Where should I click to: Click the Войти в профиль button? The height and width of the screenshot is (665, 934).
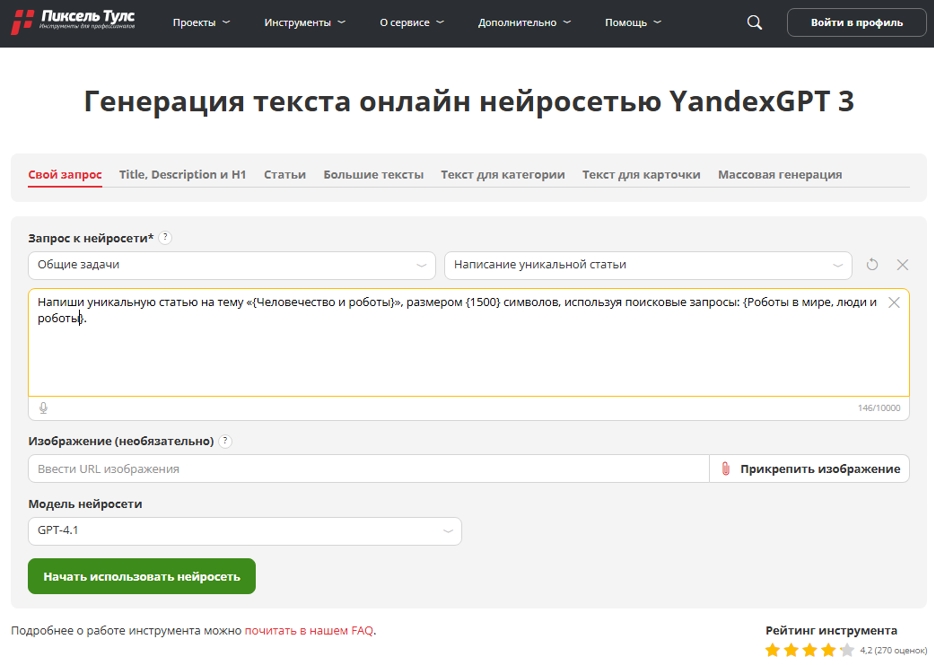pyautogui.click(x=857, y=23)
